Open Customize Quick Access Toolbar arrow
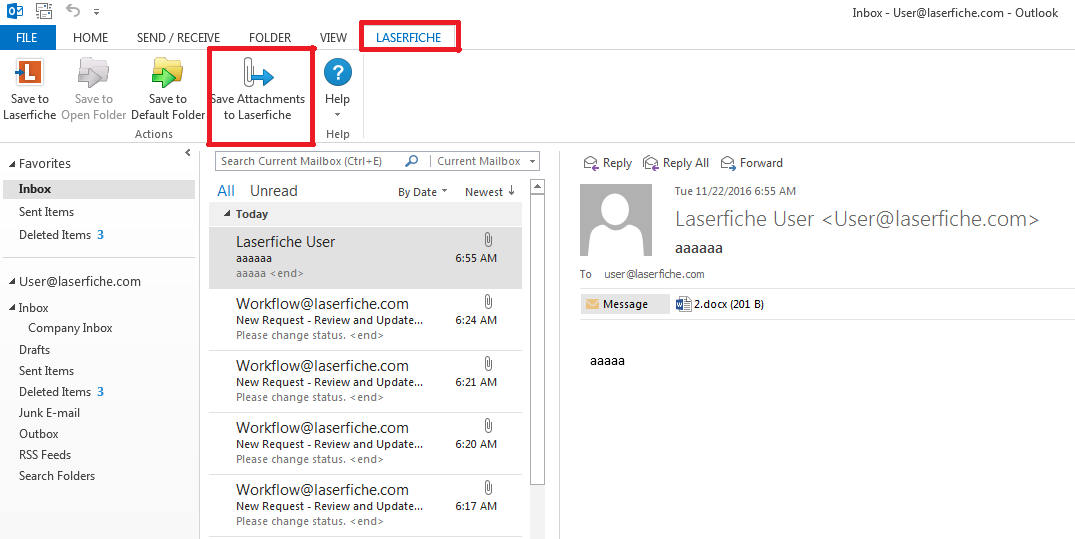This screenshot has width=1075, height=539. [x=96, y=12]
